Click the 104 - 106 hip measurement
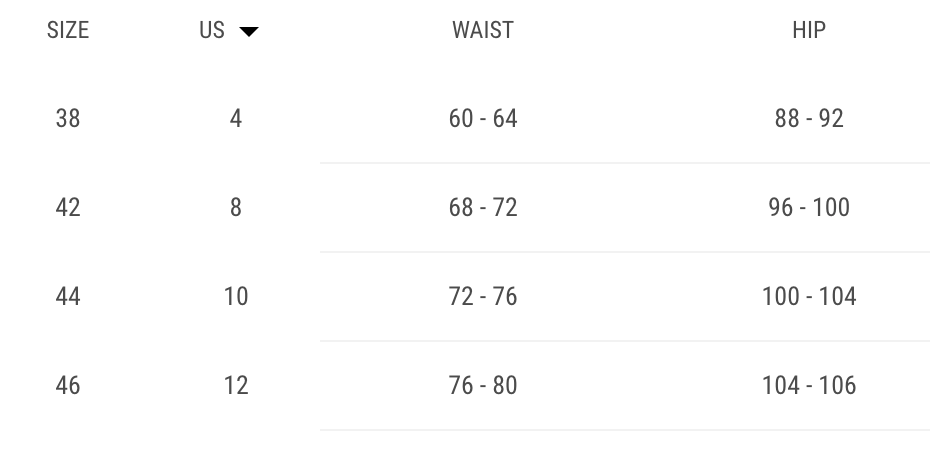This screenshot has height=464, width=930. pos(809,385)
